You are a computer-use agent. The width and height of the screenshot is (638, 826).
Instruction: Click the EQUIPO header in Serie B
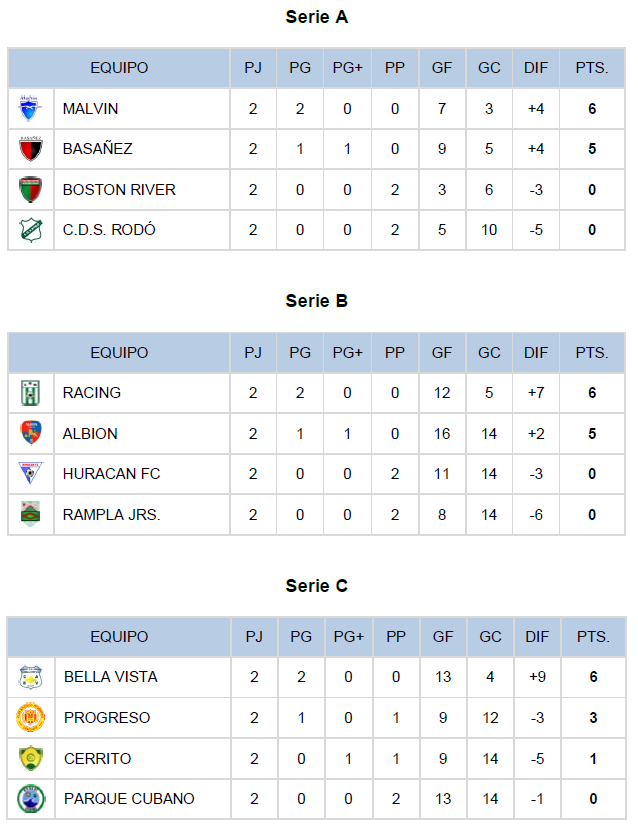(x=119, y=353)
